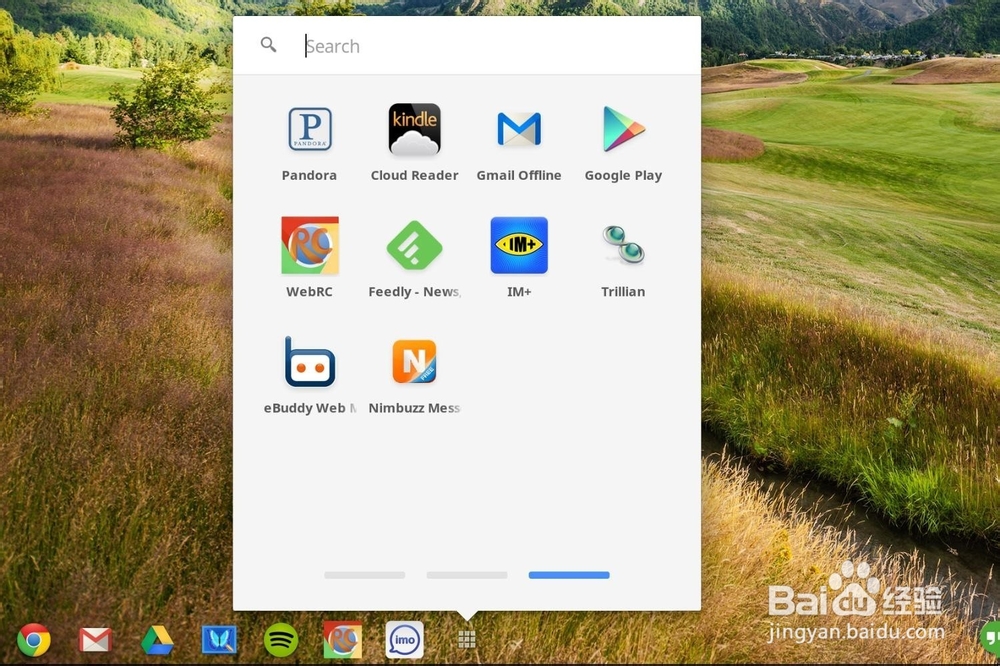Open Google Drive from the shelf

[x=157, y=640]
